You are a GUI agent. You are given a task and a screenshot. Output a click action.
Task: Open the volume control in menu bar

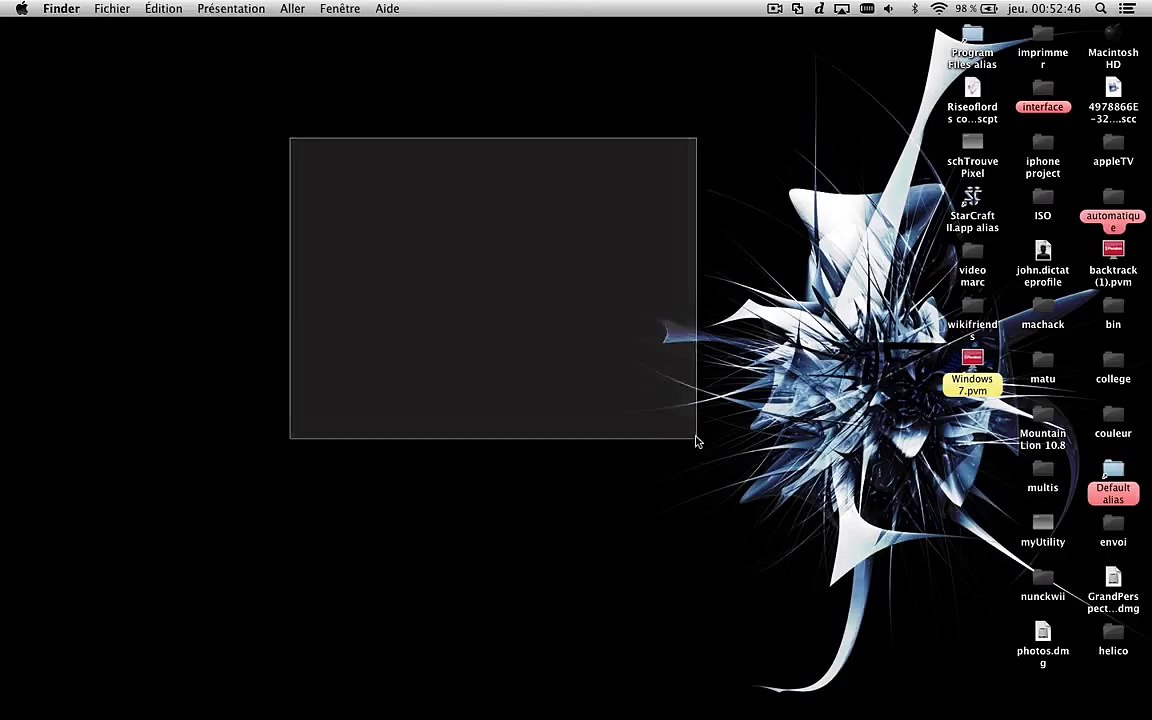889,9
